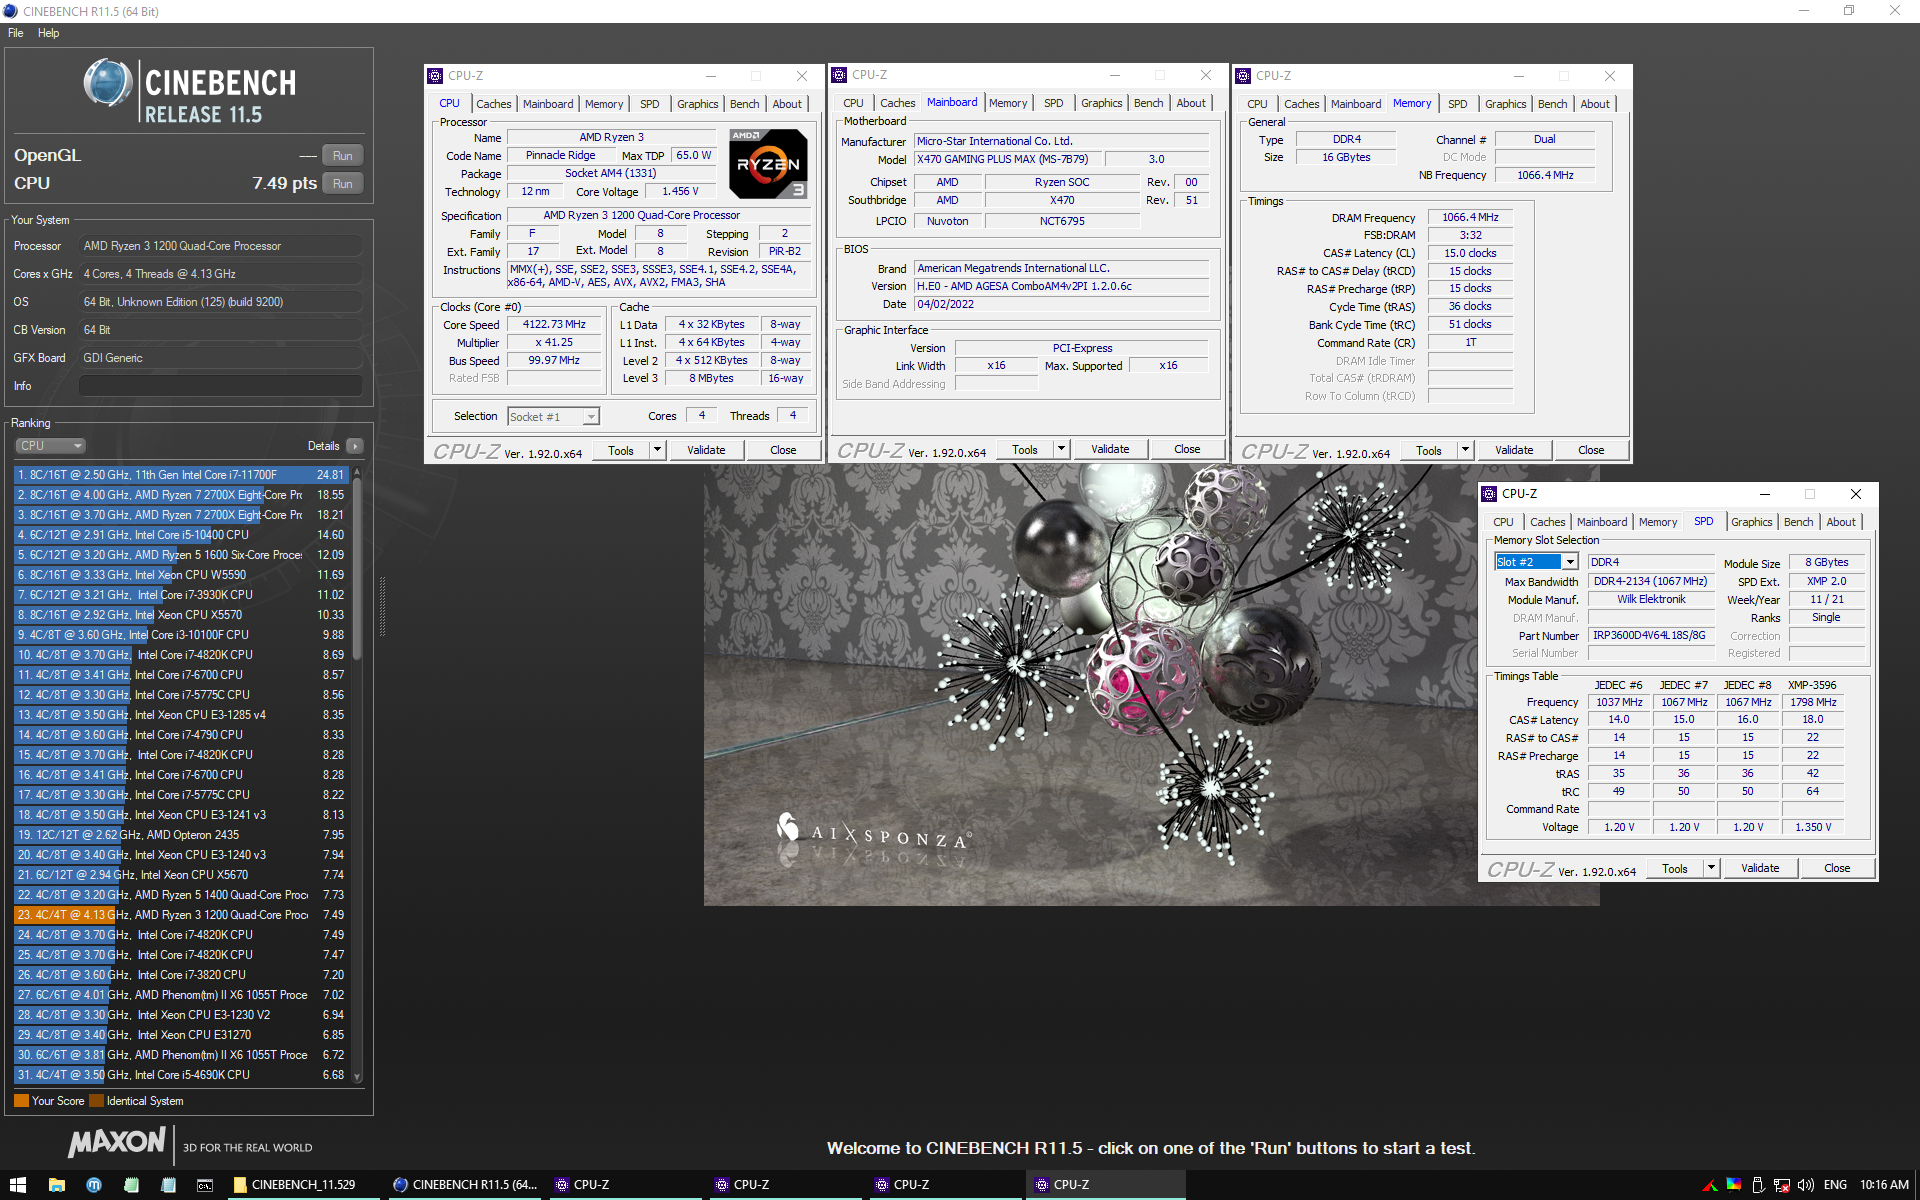Switch to SPD tab in CPU-Z Mainboard window

[1053, 103]
